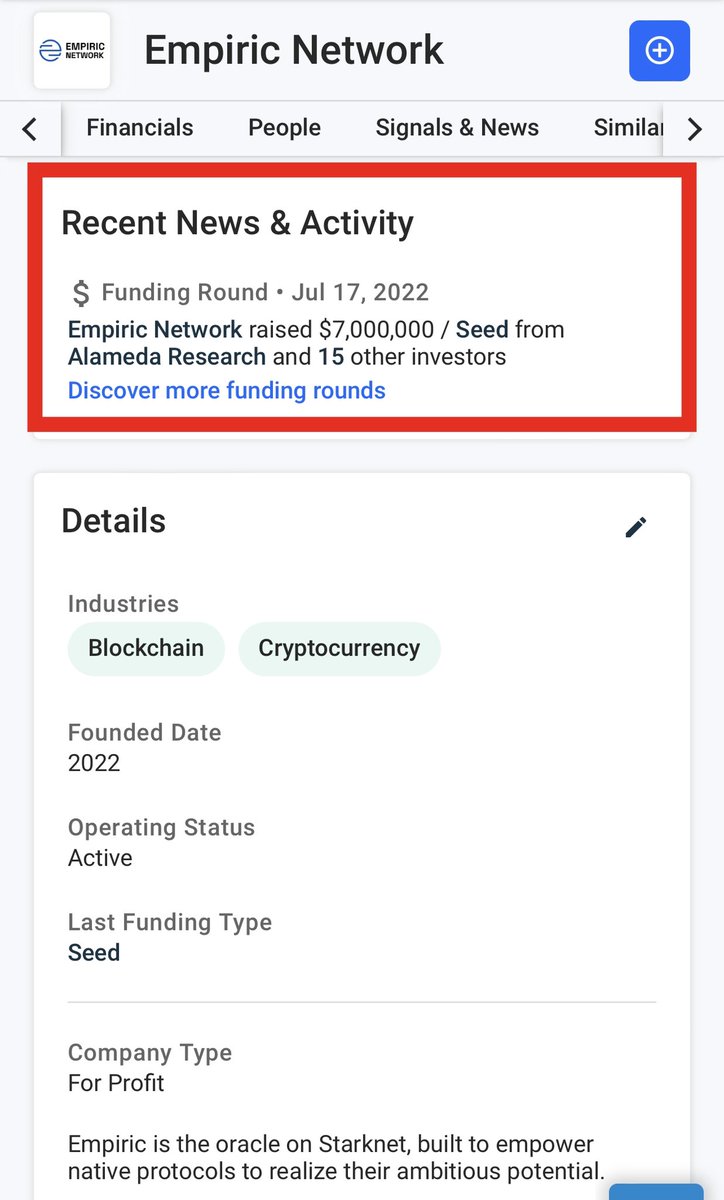Open the Empiric Network link in news
724x1200 pixels.
[155, 329]
